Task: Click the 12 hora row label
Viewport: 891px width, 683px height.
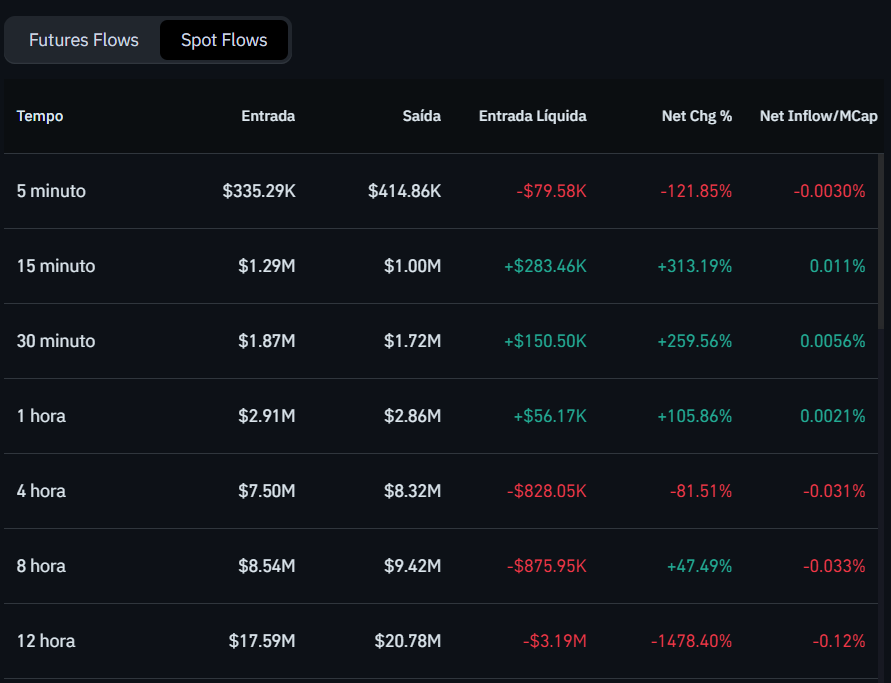Action: point(46,641)
